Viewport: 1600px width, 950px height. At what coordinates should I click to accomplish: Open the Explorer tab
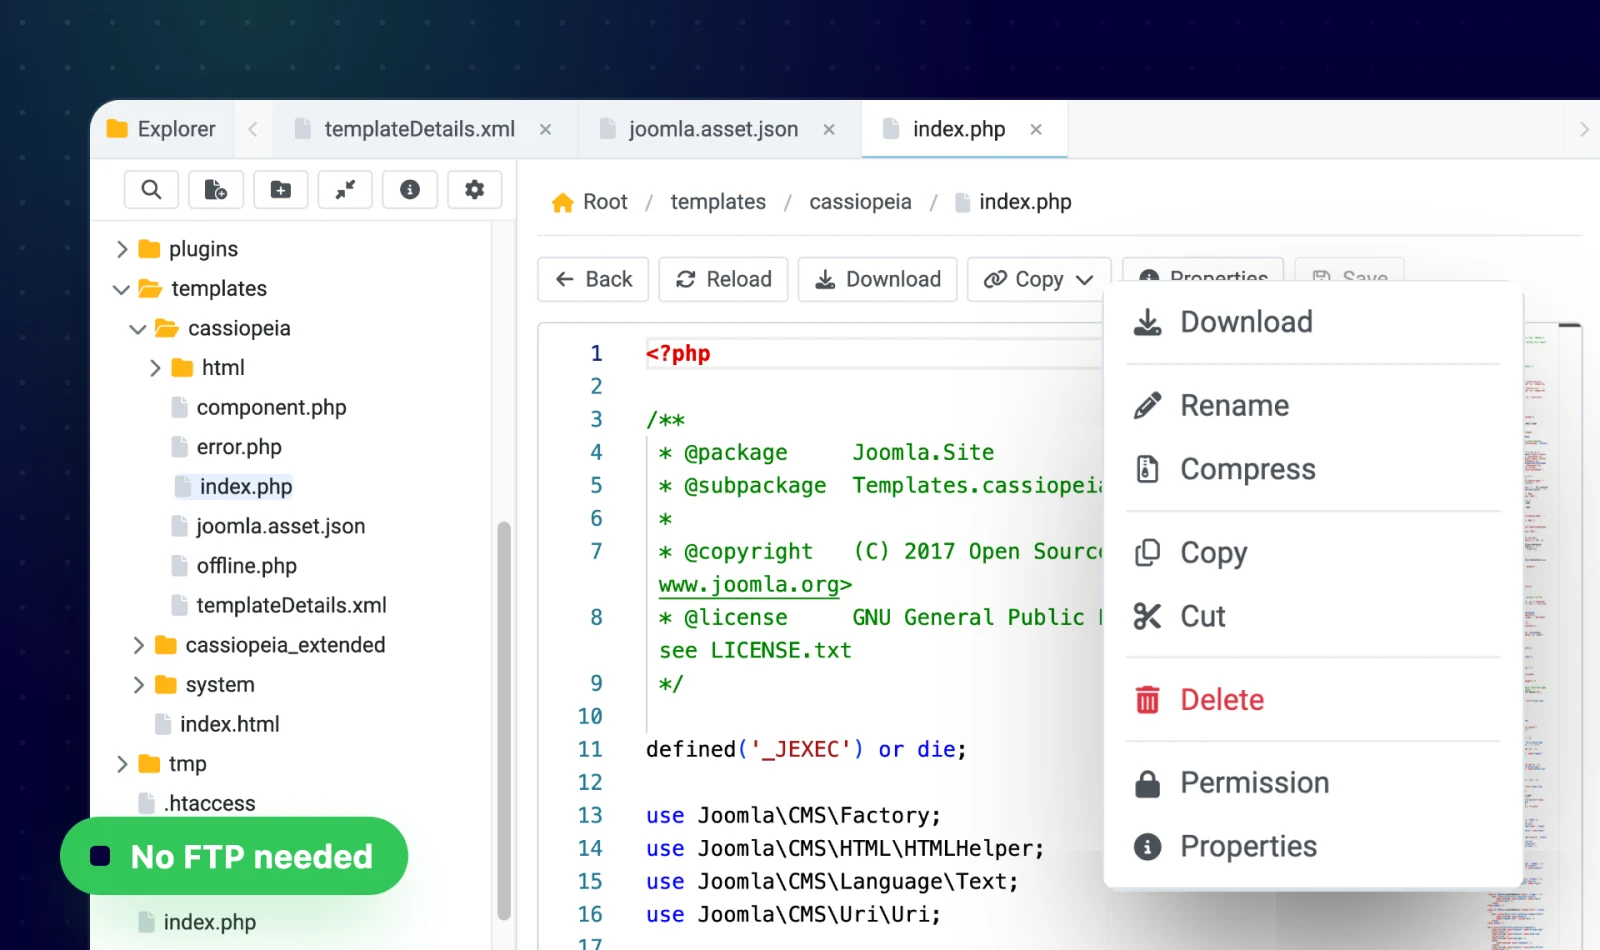(162, 129)
